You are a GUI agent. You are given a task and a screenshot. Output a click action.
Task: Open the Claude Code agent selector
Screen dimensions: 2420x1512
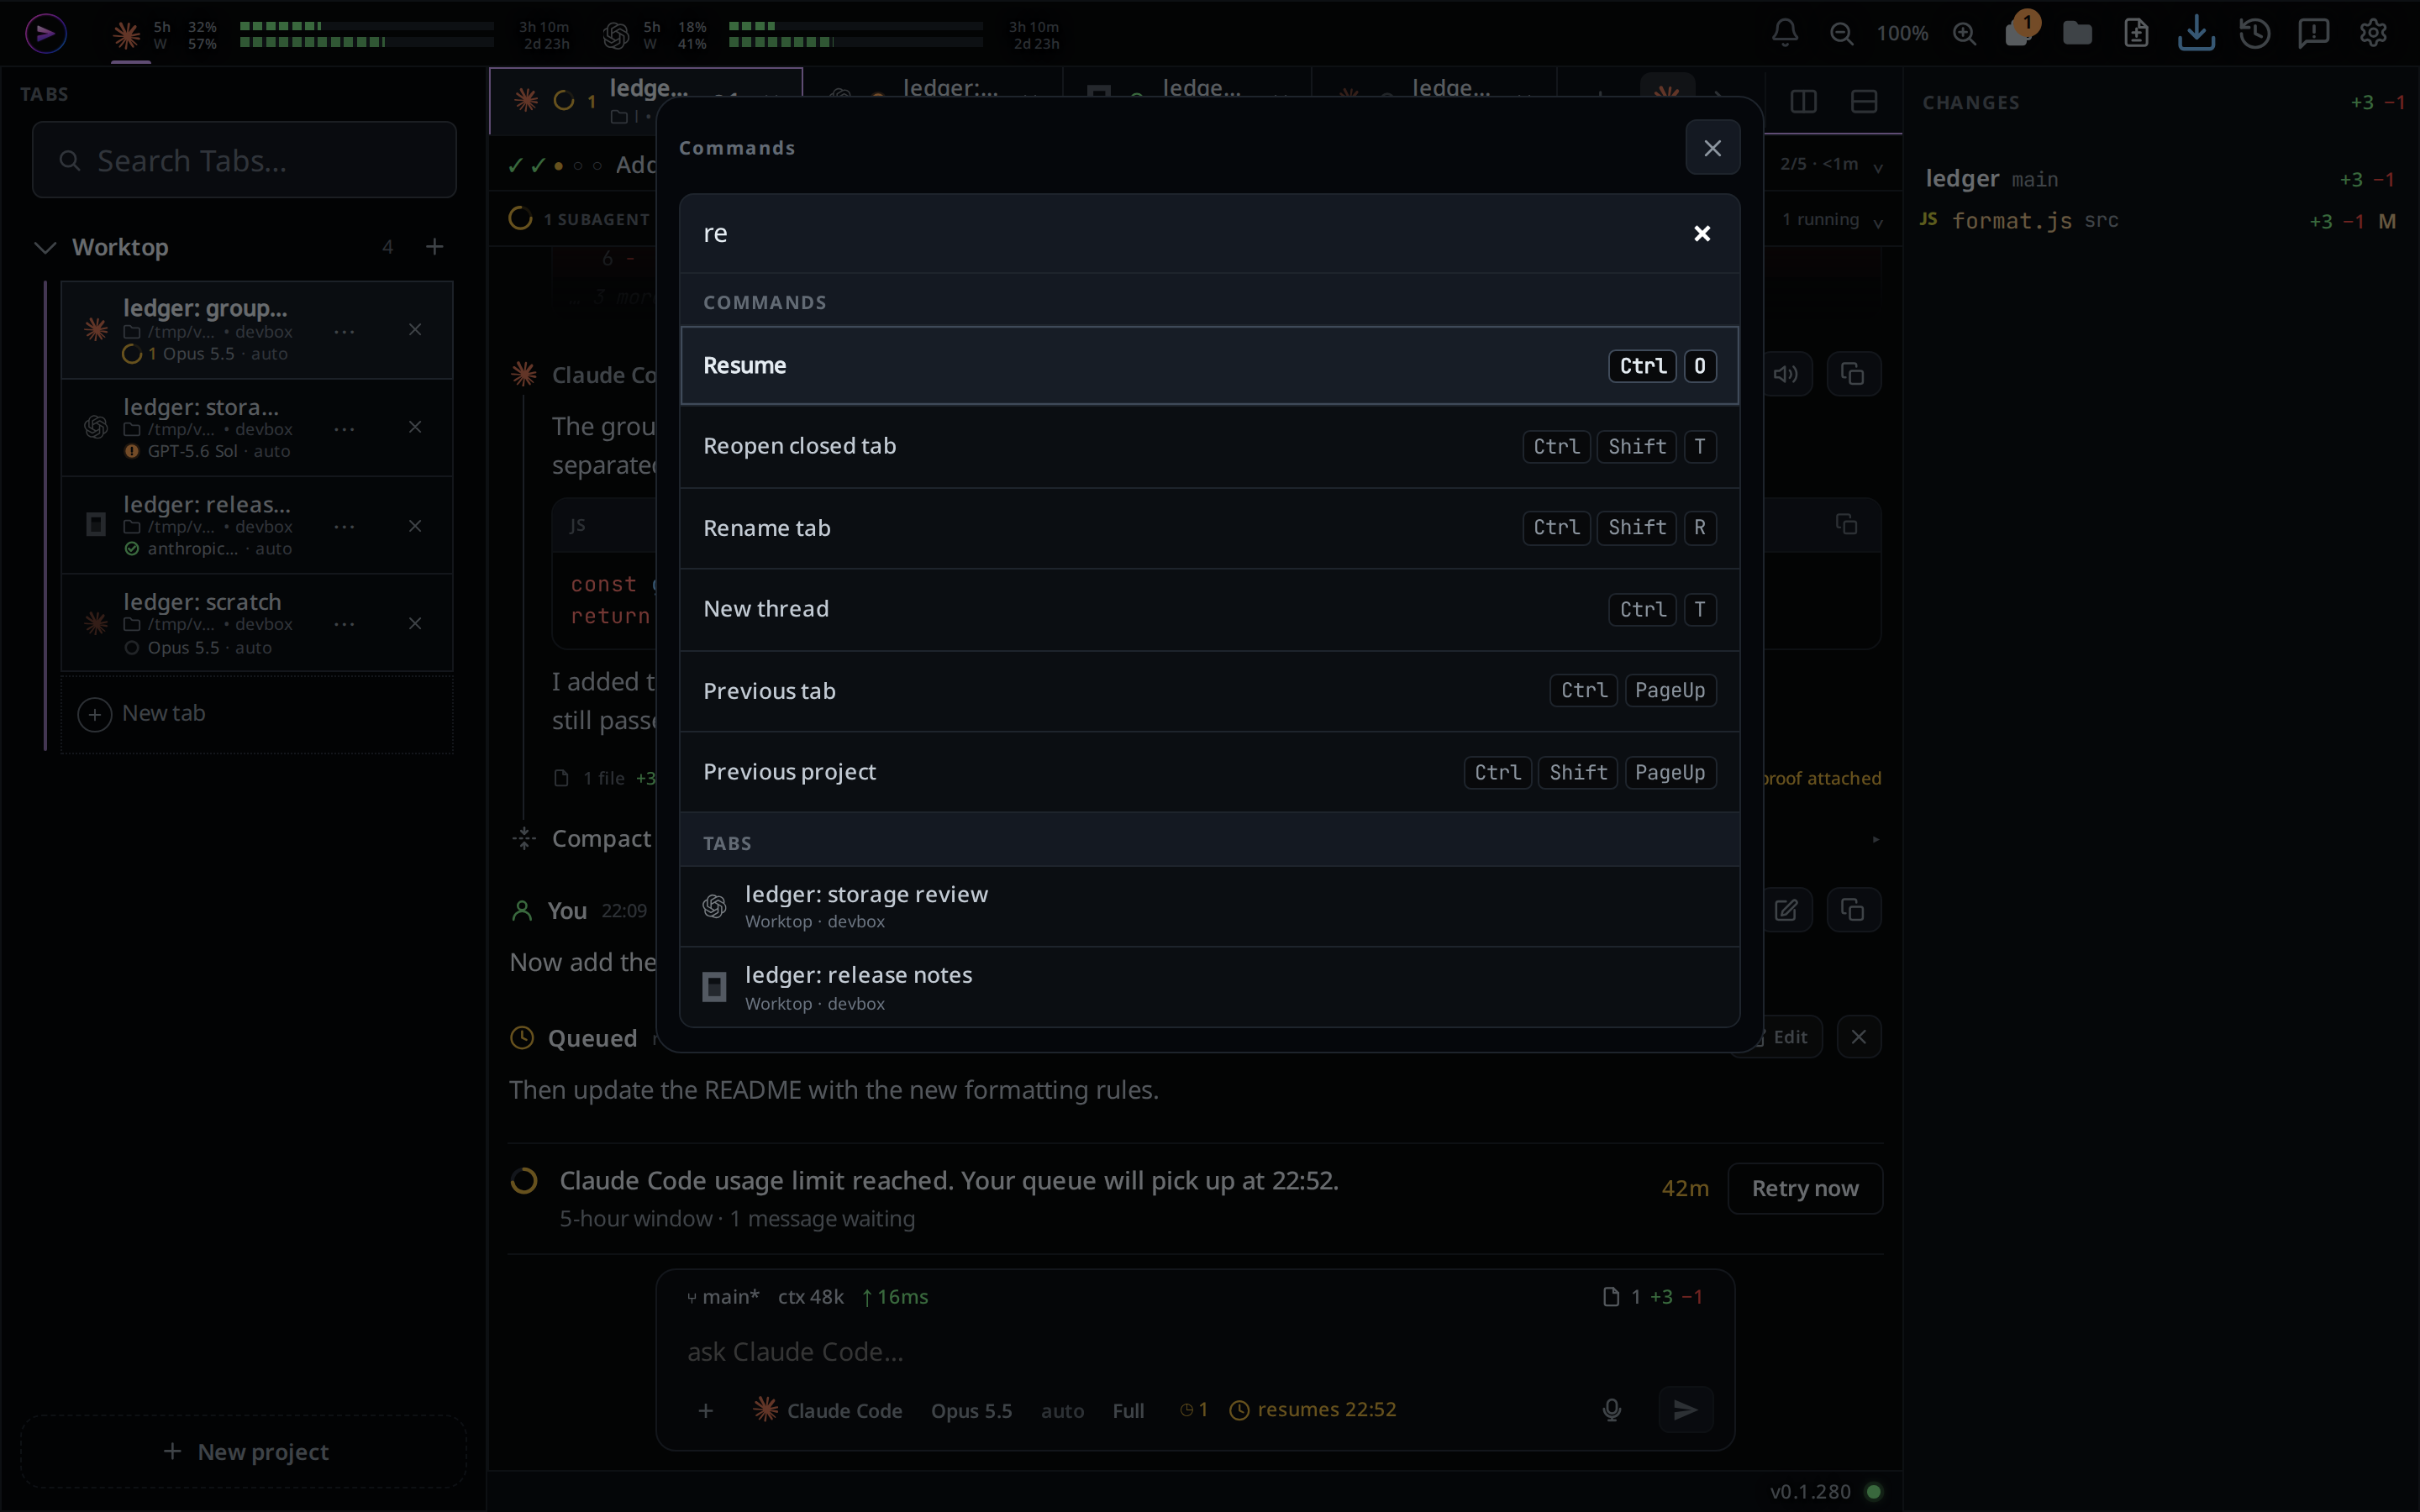pos(828,1410)
